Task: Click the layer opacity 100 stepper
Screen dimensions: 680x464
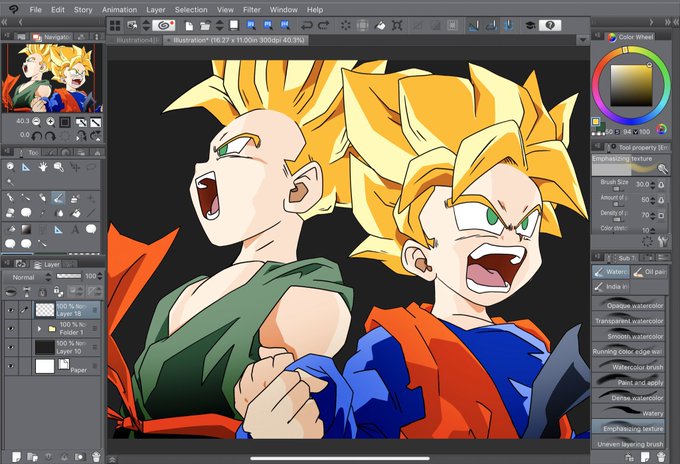Action: [x=100, y=276]
